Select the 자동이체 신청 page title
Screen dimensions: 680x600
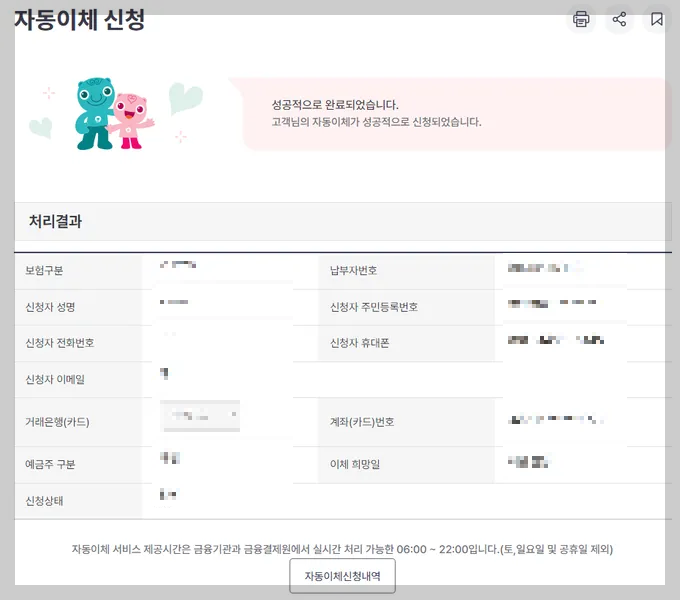pyautogui.click(x=79, y=20)
